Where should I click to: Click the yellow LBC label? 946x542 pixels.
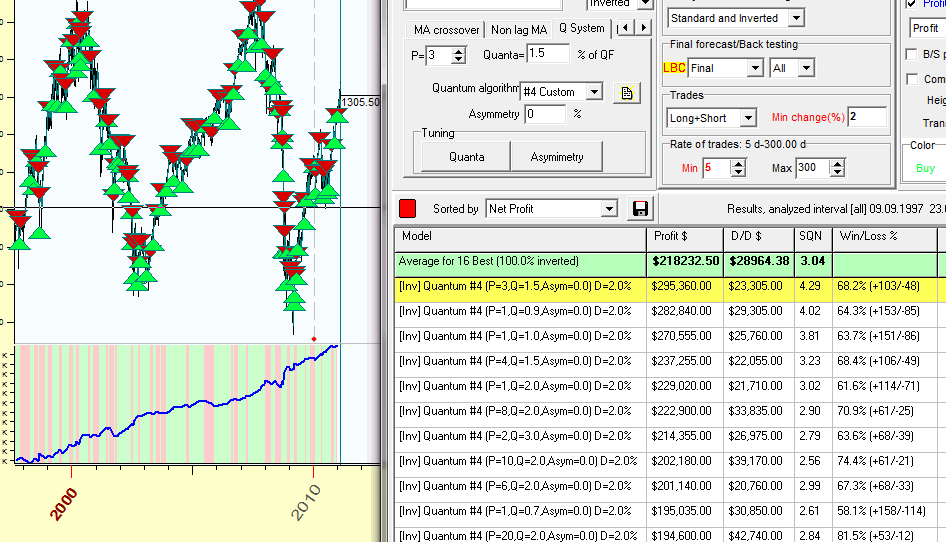(x=675, y=68)
